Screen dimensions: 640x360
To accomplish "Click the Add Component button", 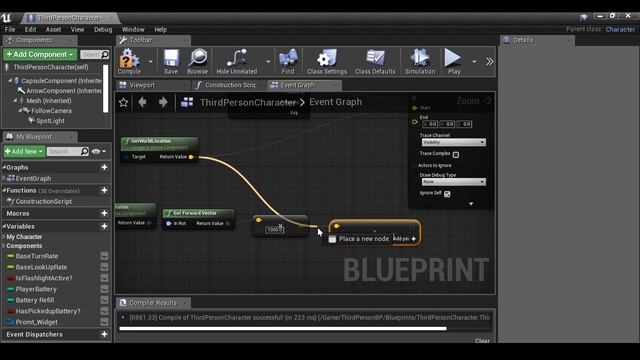I will tap(40, 54).
